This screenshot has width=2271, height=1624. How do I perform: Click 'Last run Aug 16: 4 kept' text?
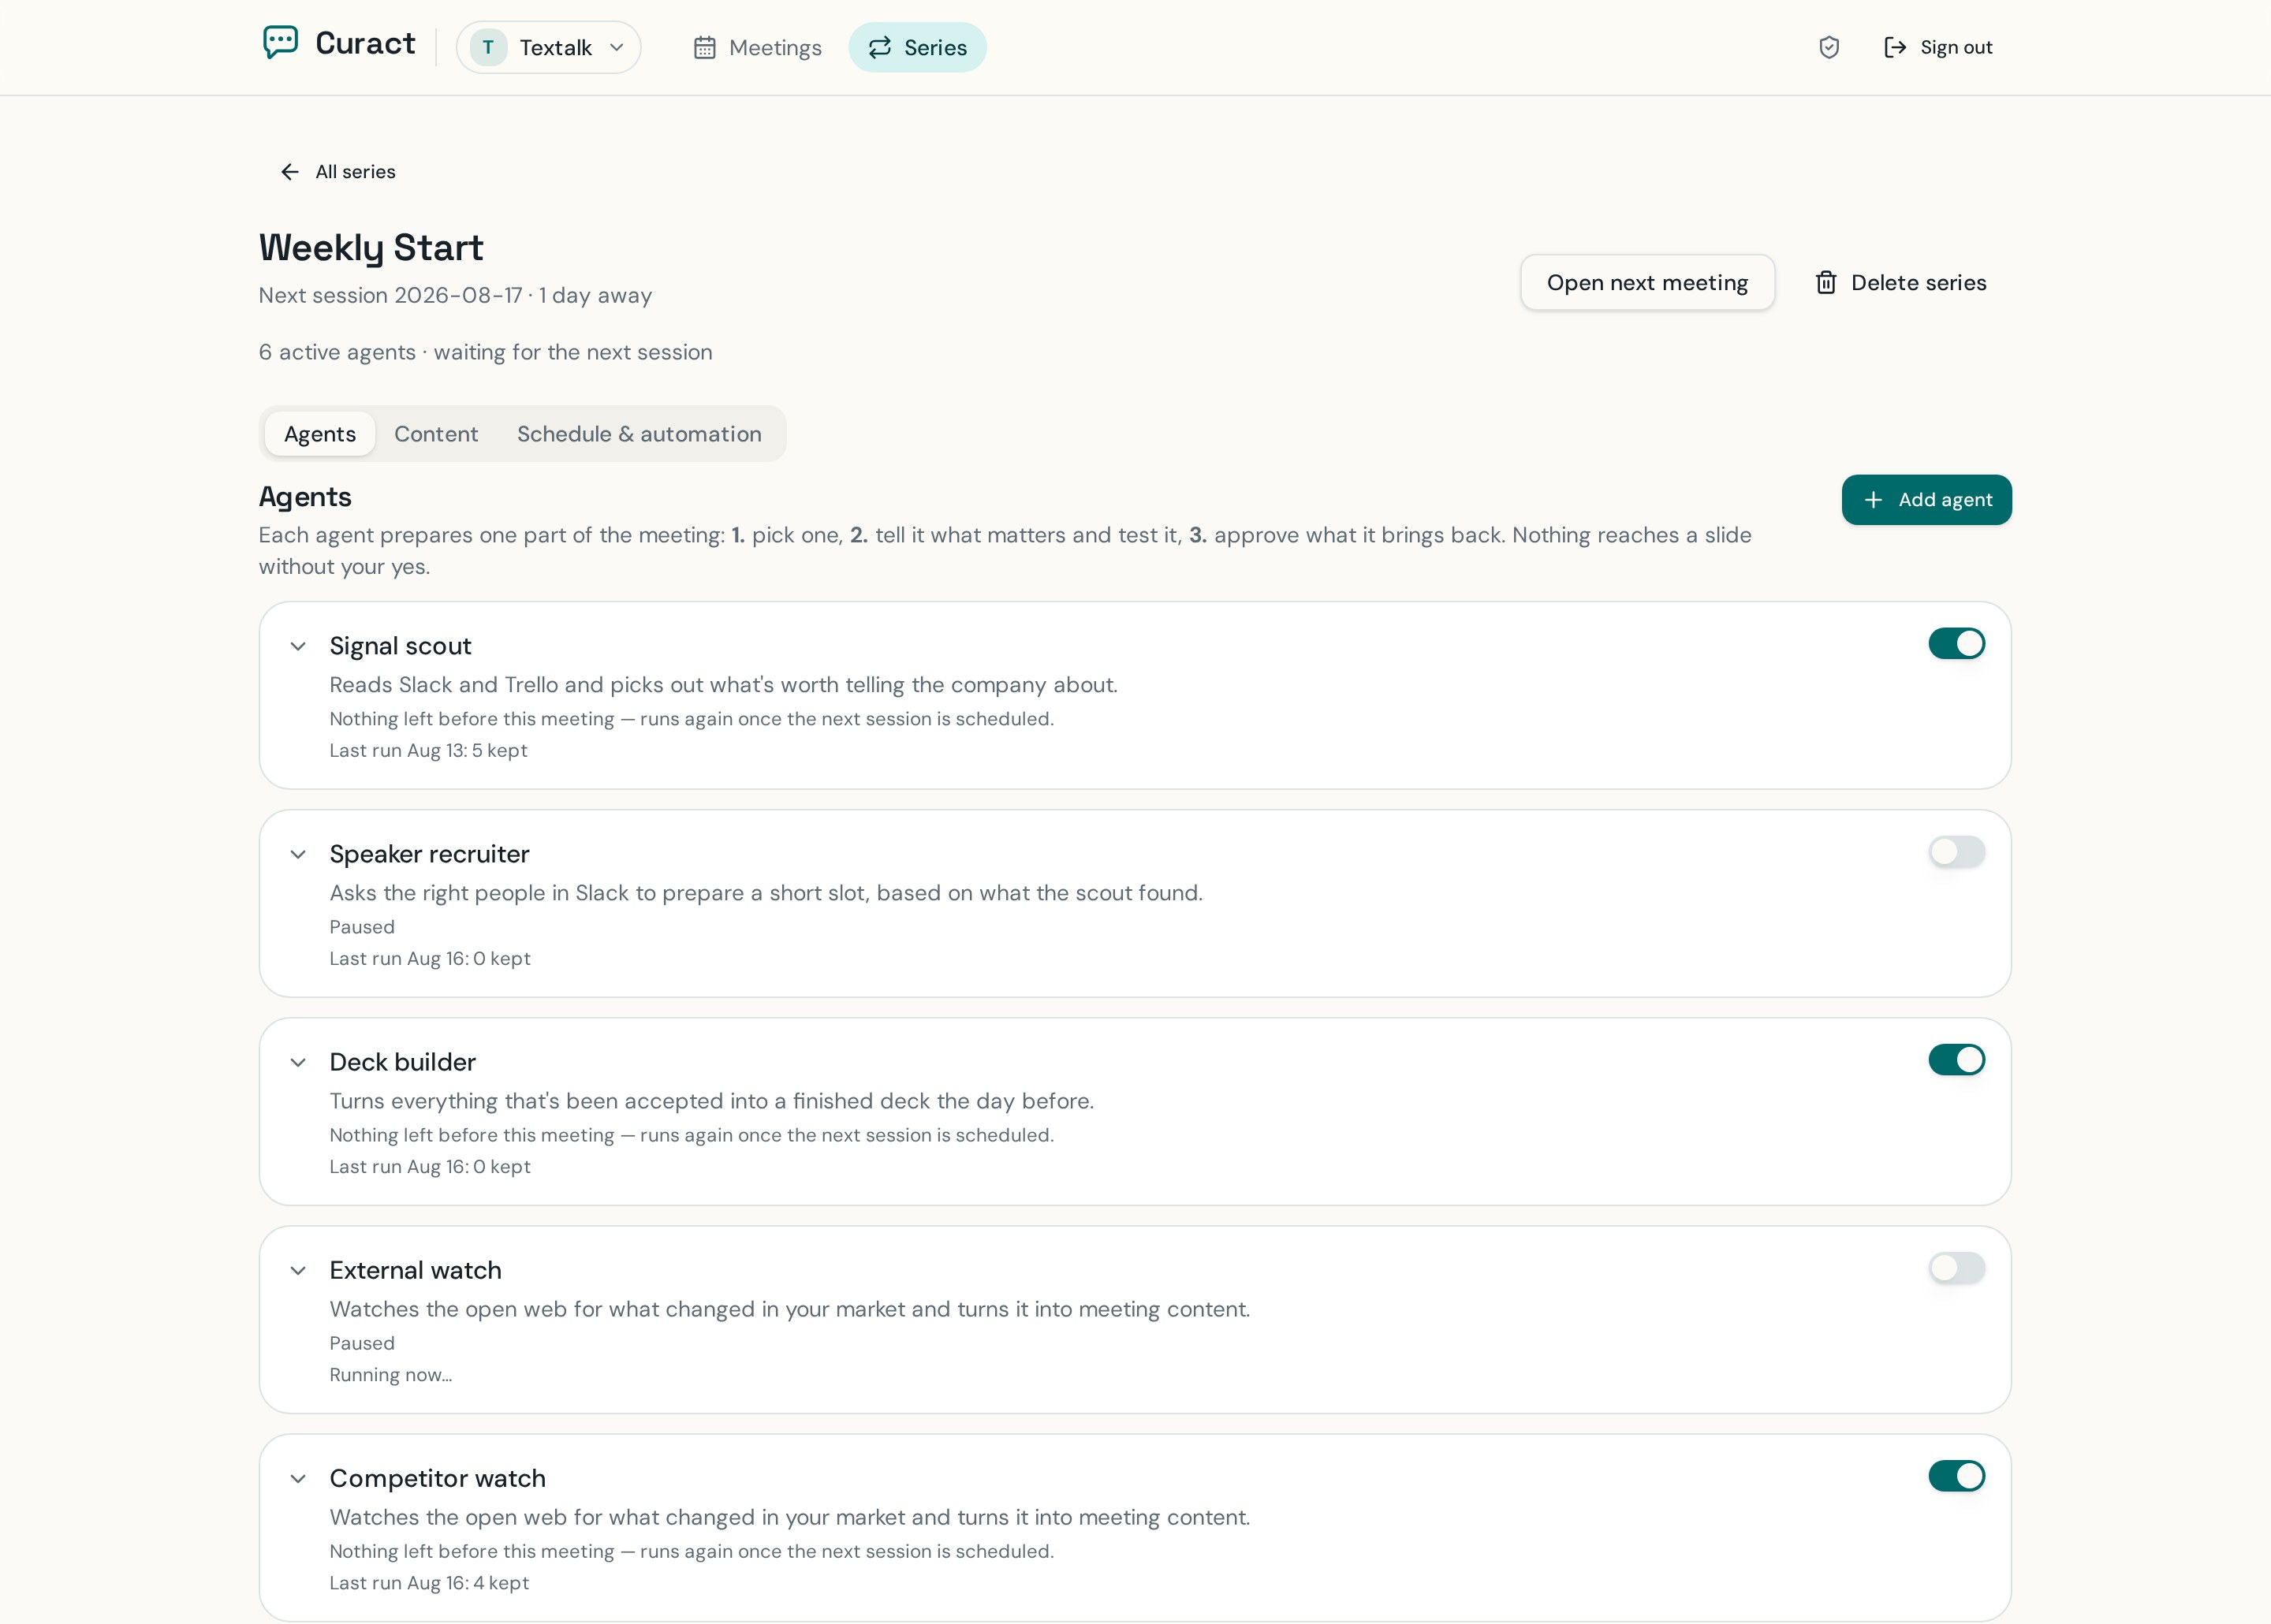(x=429, y=1582)
